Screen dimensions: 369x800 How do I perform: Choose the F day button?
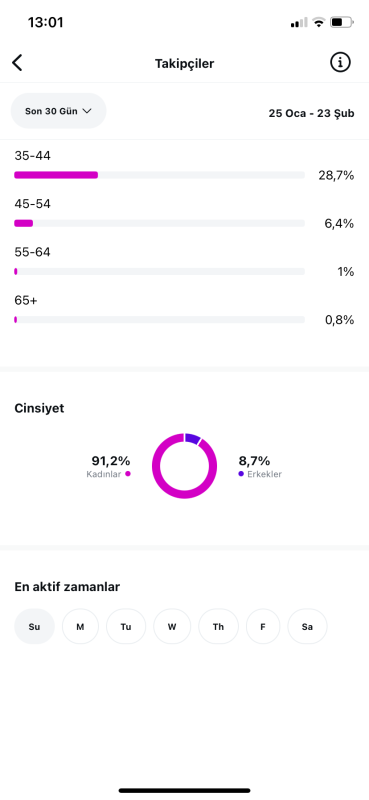[x=263, y=627]
